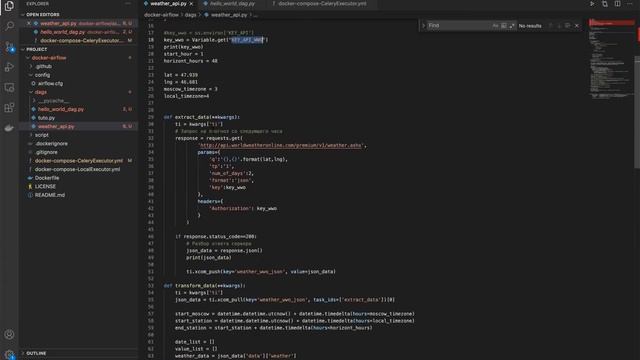Close the Find widget

(577, 26)
